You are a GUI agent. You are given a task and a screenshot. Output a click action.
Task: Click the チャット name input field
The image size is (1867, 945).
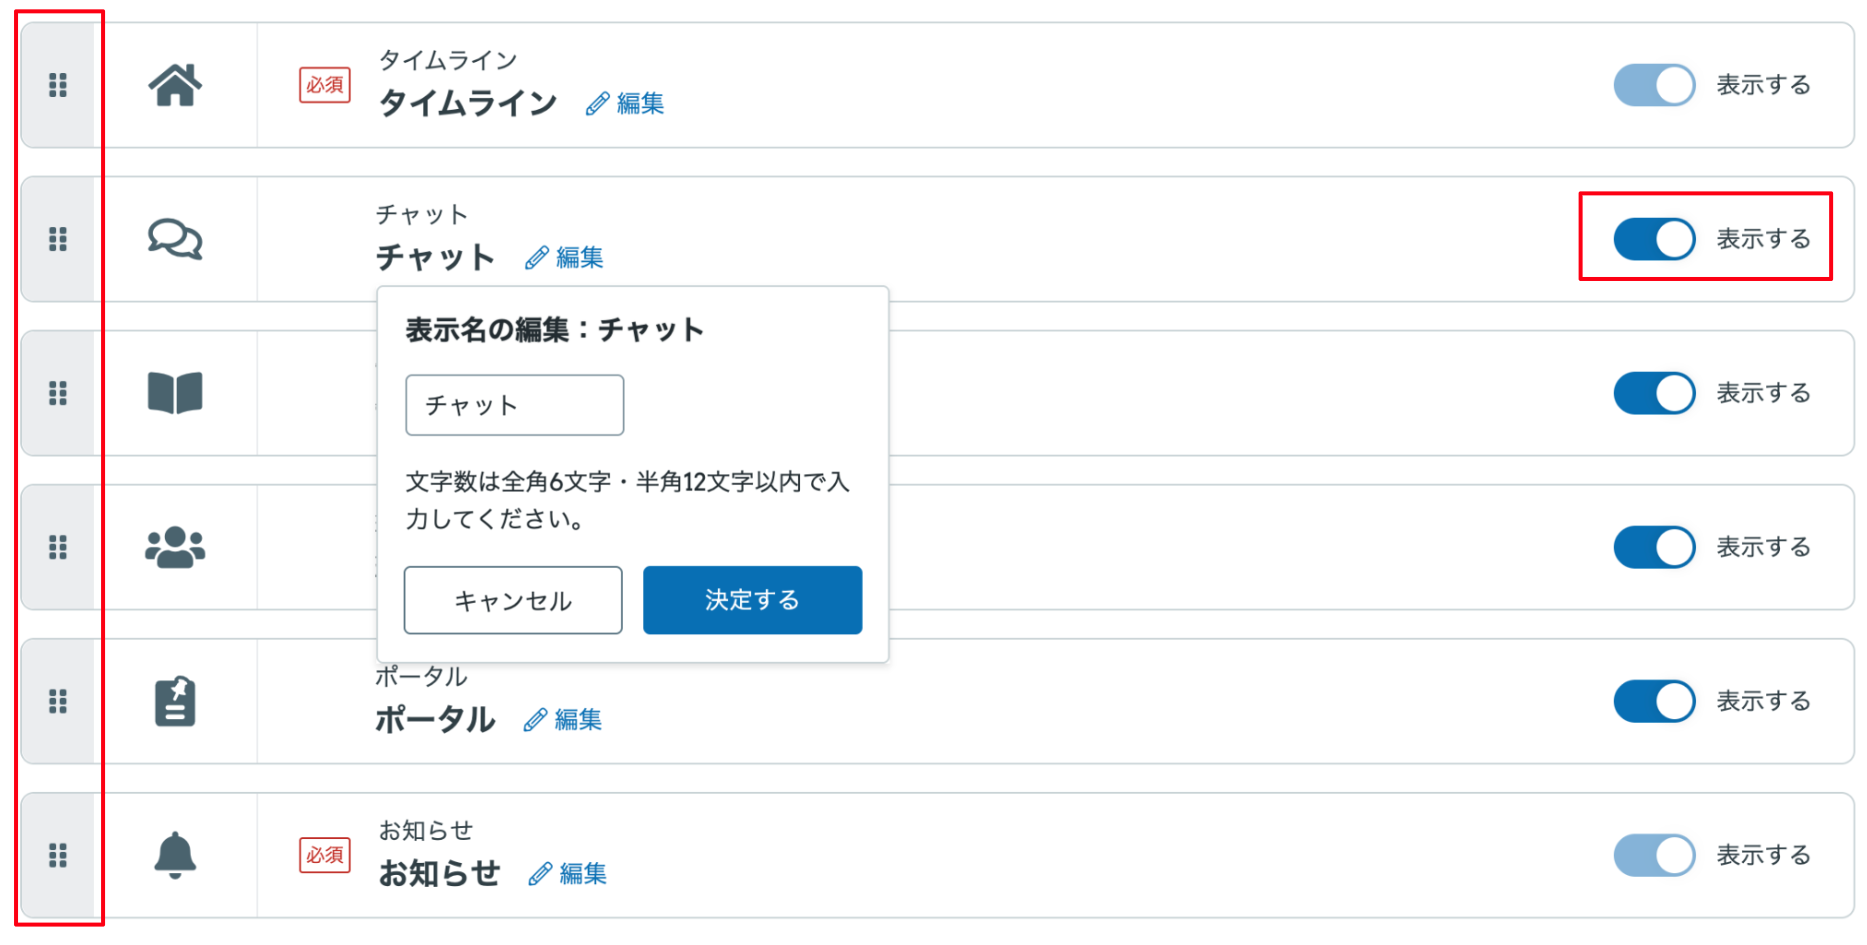click(x=513, y=405)
